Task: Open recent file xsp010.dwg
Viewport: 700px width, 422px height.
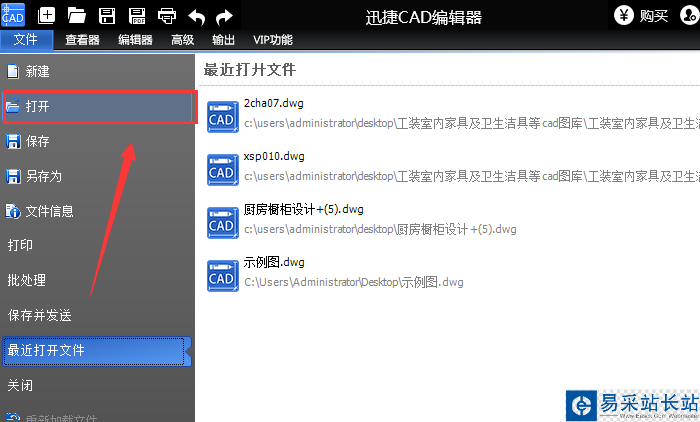Action: pyautogui.click(x=274, y=157)
